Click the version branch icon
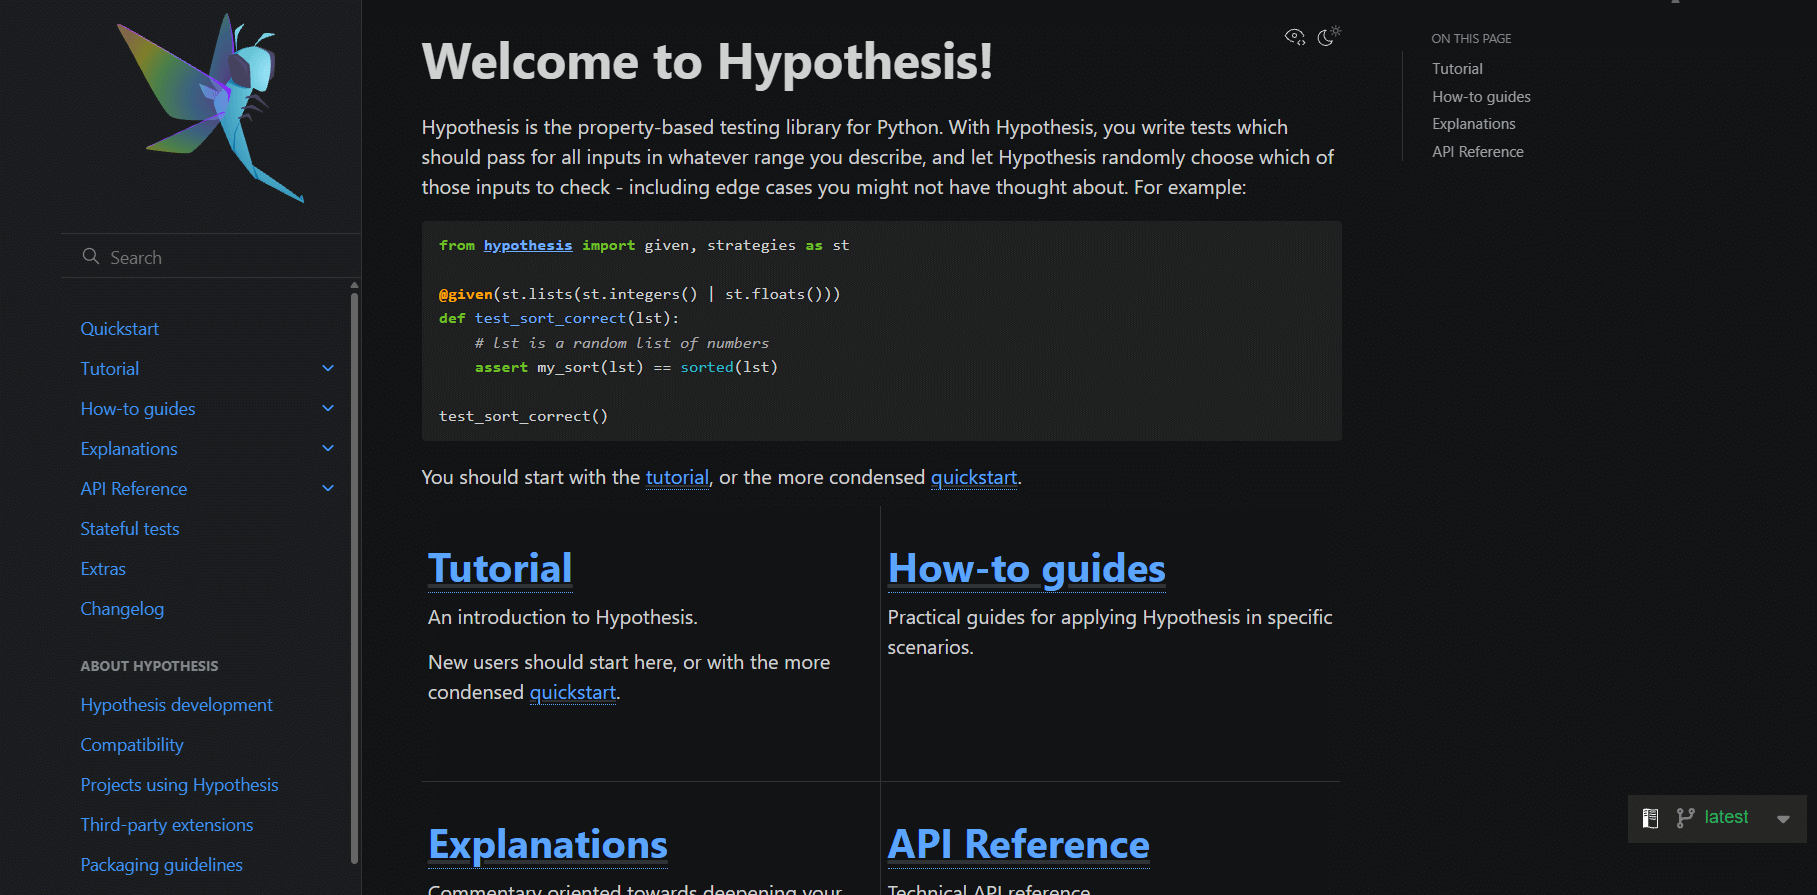Screen dimensions: 1817x895 [1685, 818]
